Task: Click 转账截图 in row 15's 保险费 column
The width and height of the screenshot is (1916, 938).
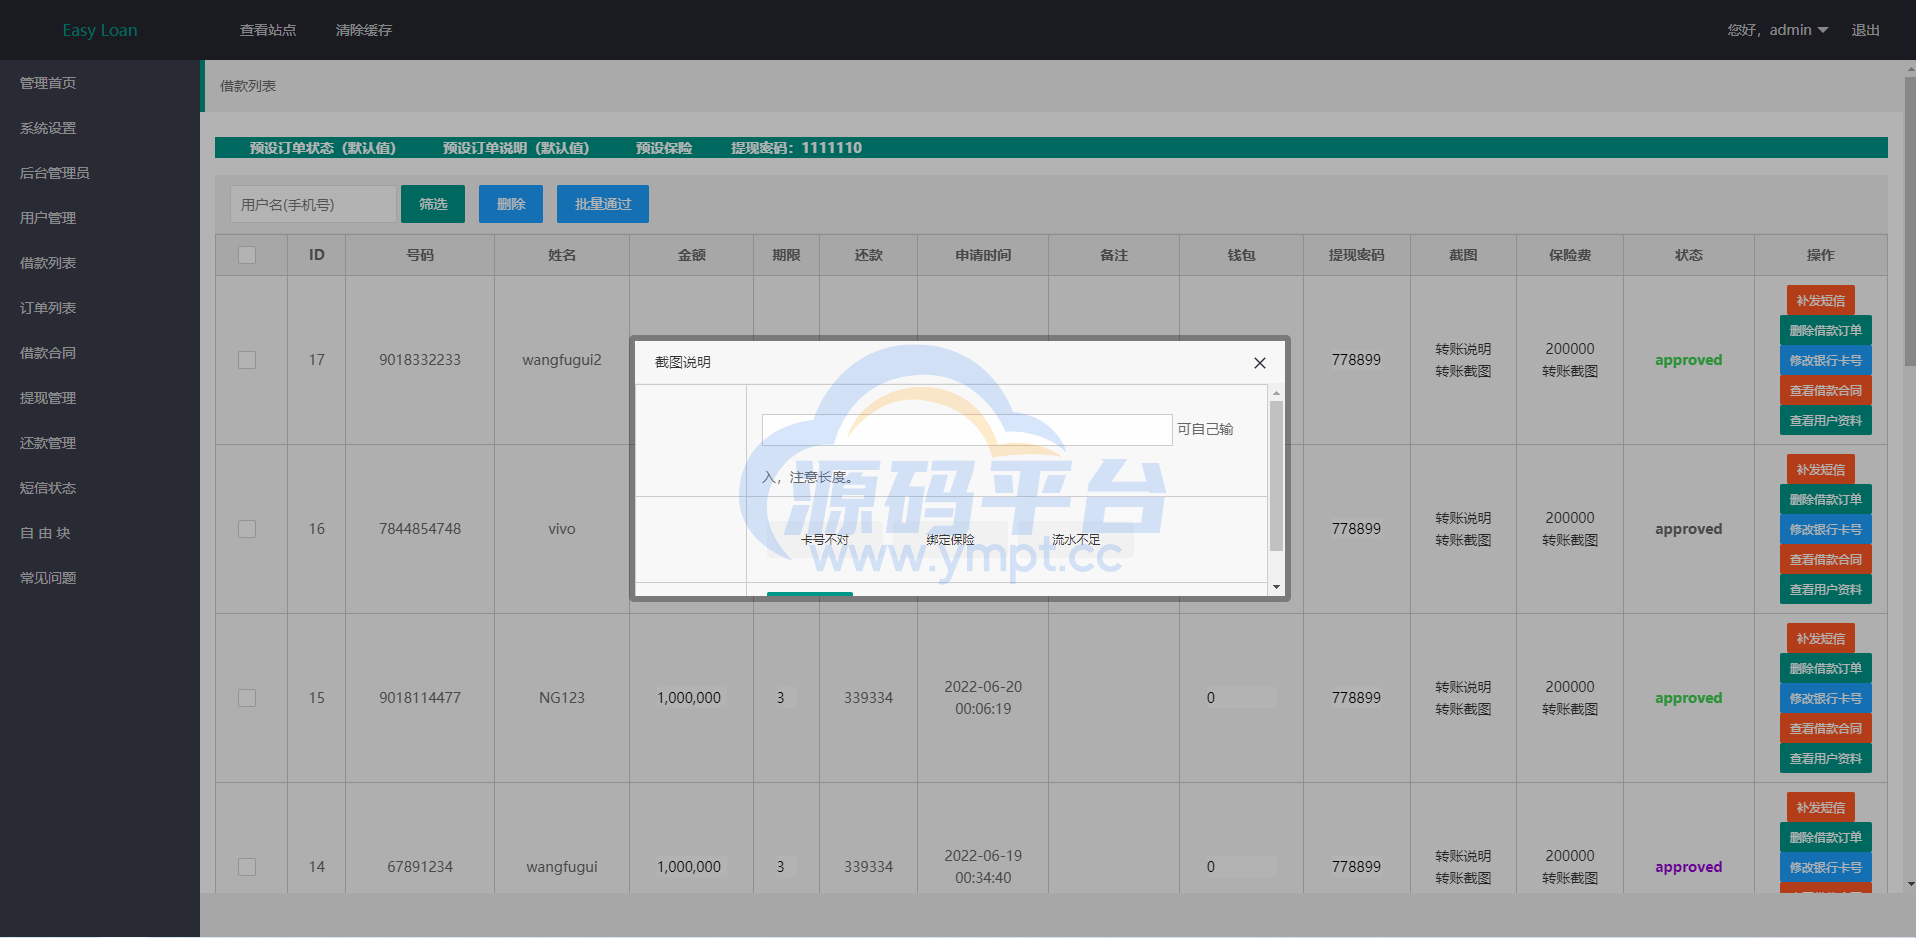Action: pyautogui.click(x=1570, y=709)
